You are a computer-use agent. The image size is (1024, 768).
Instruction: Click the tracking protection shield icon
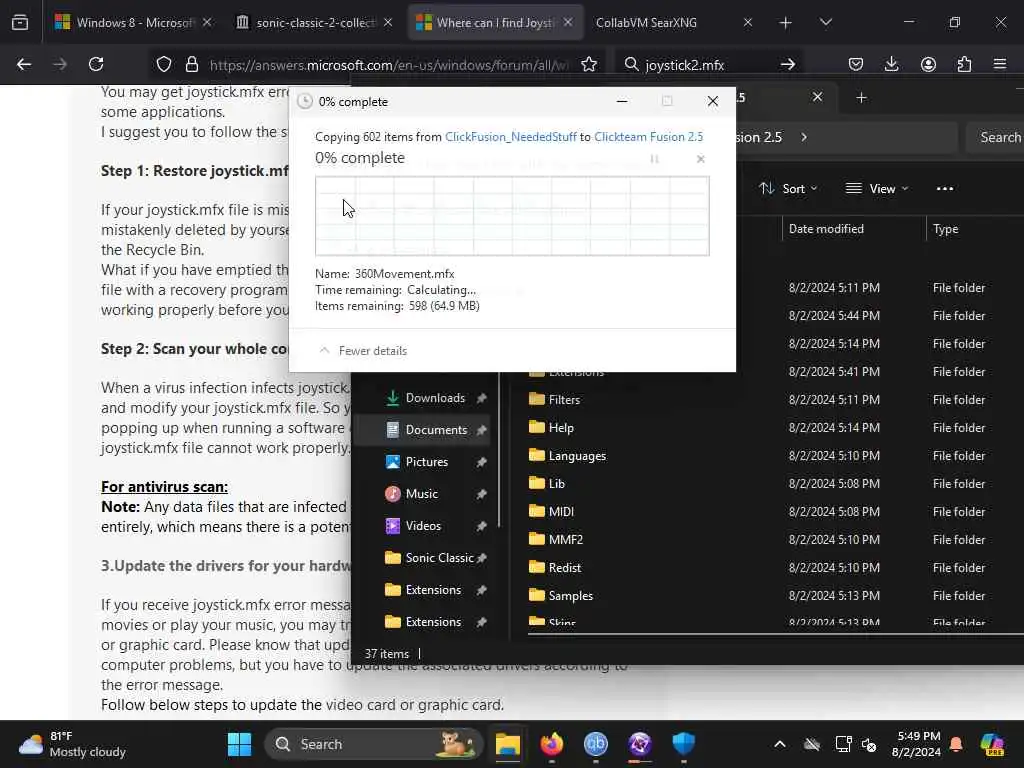coord(164,64)
